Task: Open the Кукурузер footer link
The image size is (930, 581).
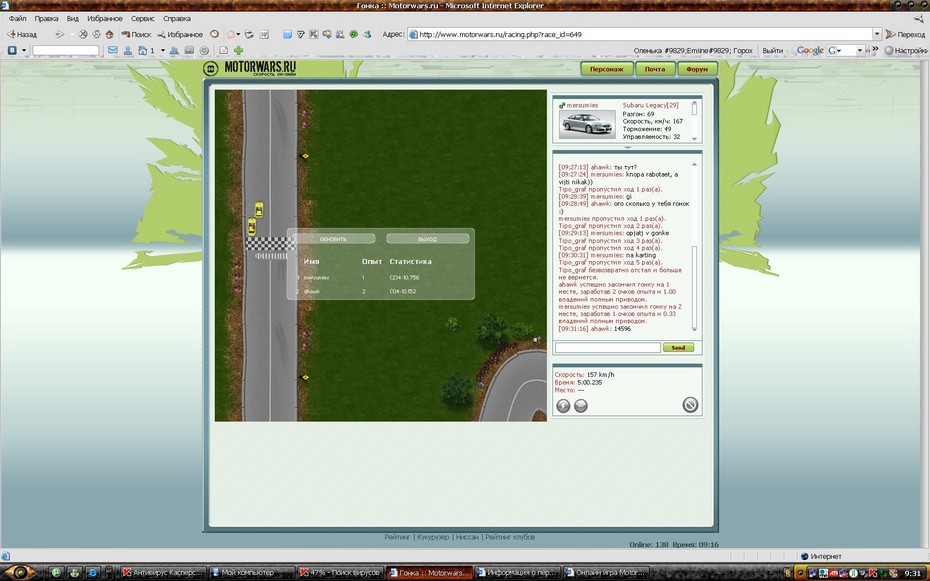Action: [433, 537]
